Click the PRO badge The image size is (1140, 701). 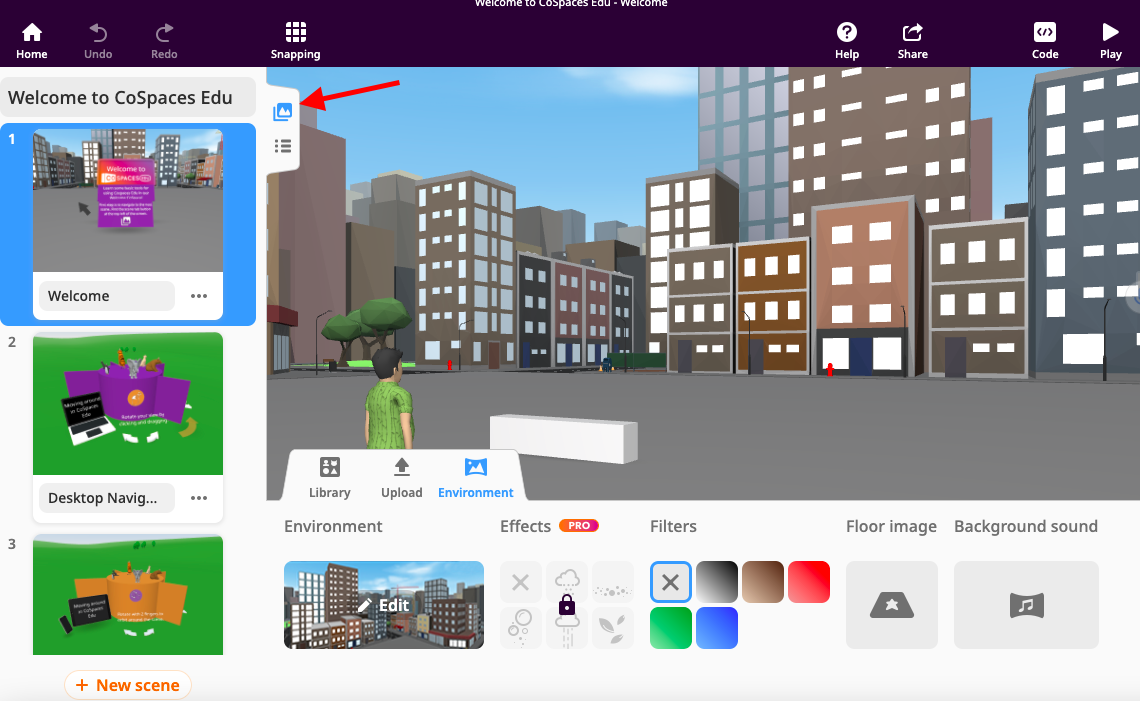[x=579, y=526]
